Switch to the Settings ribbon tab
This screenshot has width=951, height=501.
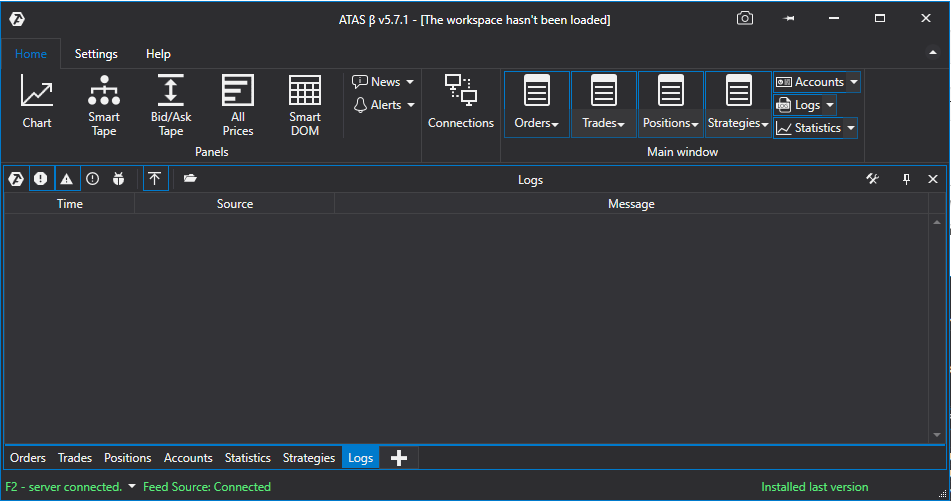(x=96, y=54)
